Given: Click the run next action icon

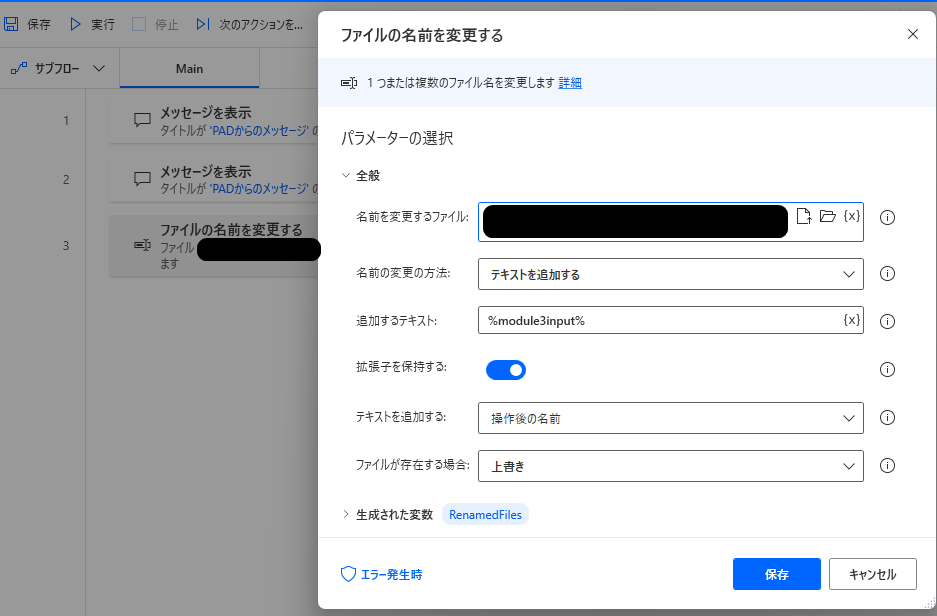Looking at the screenshot, I should tap(203, 24).
